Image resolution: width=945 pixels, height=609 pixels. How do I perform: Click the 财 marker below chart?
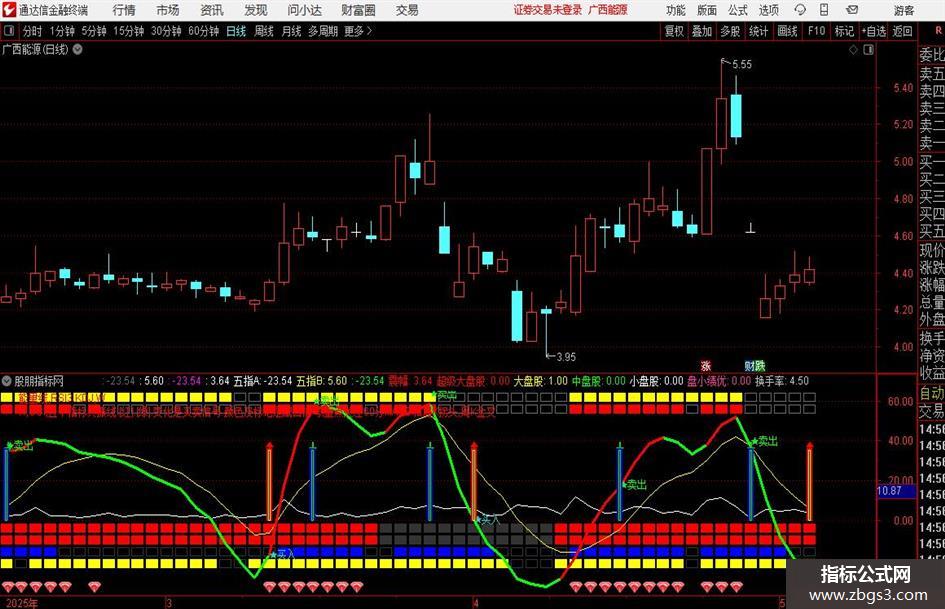tap(749, 366)
